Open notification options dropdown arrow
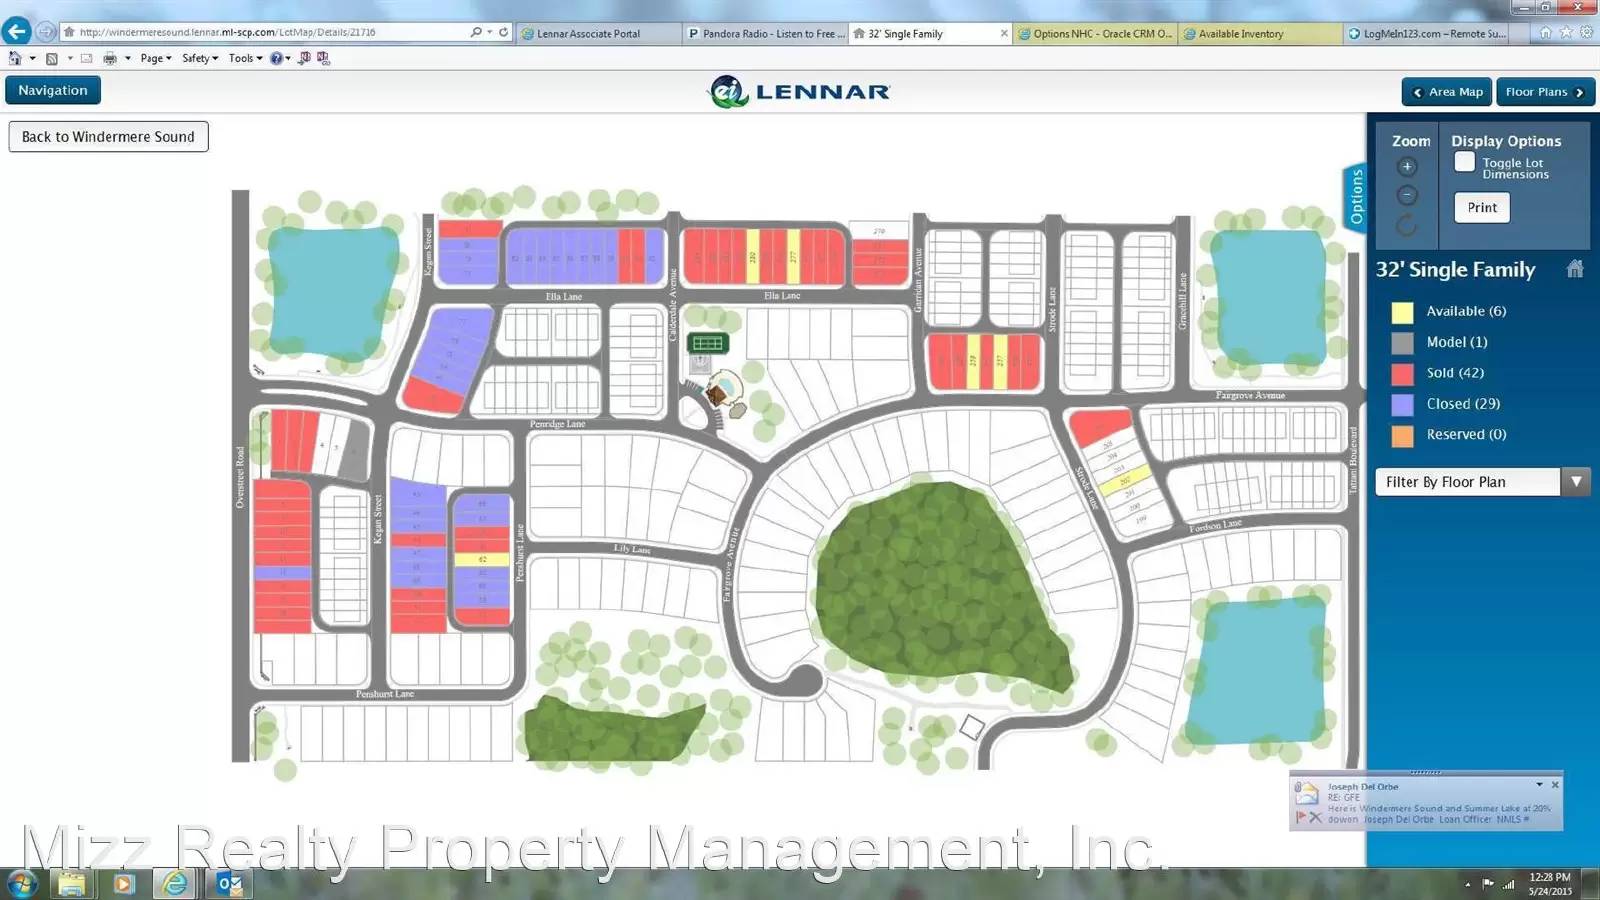This screenshot has height=900, width=1600. 1539,784
